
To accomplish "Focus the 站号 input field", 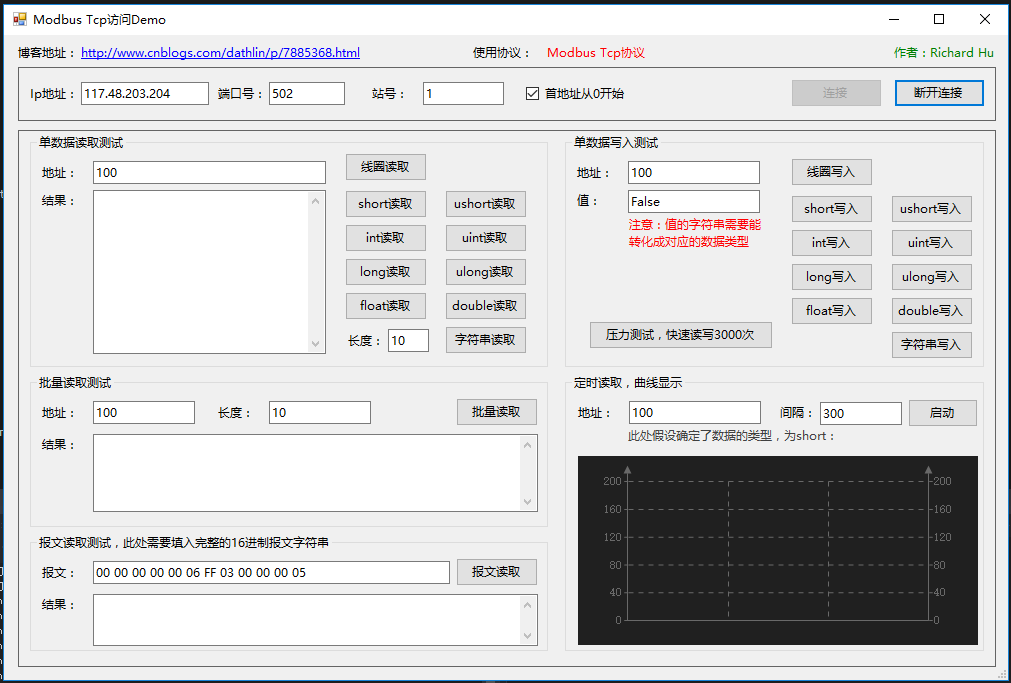I will point(463,94).
